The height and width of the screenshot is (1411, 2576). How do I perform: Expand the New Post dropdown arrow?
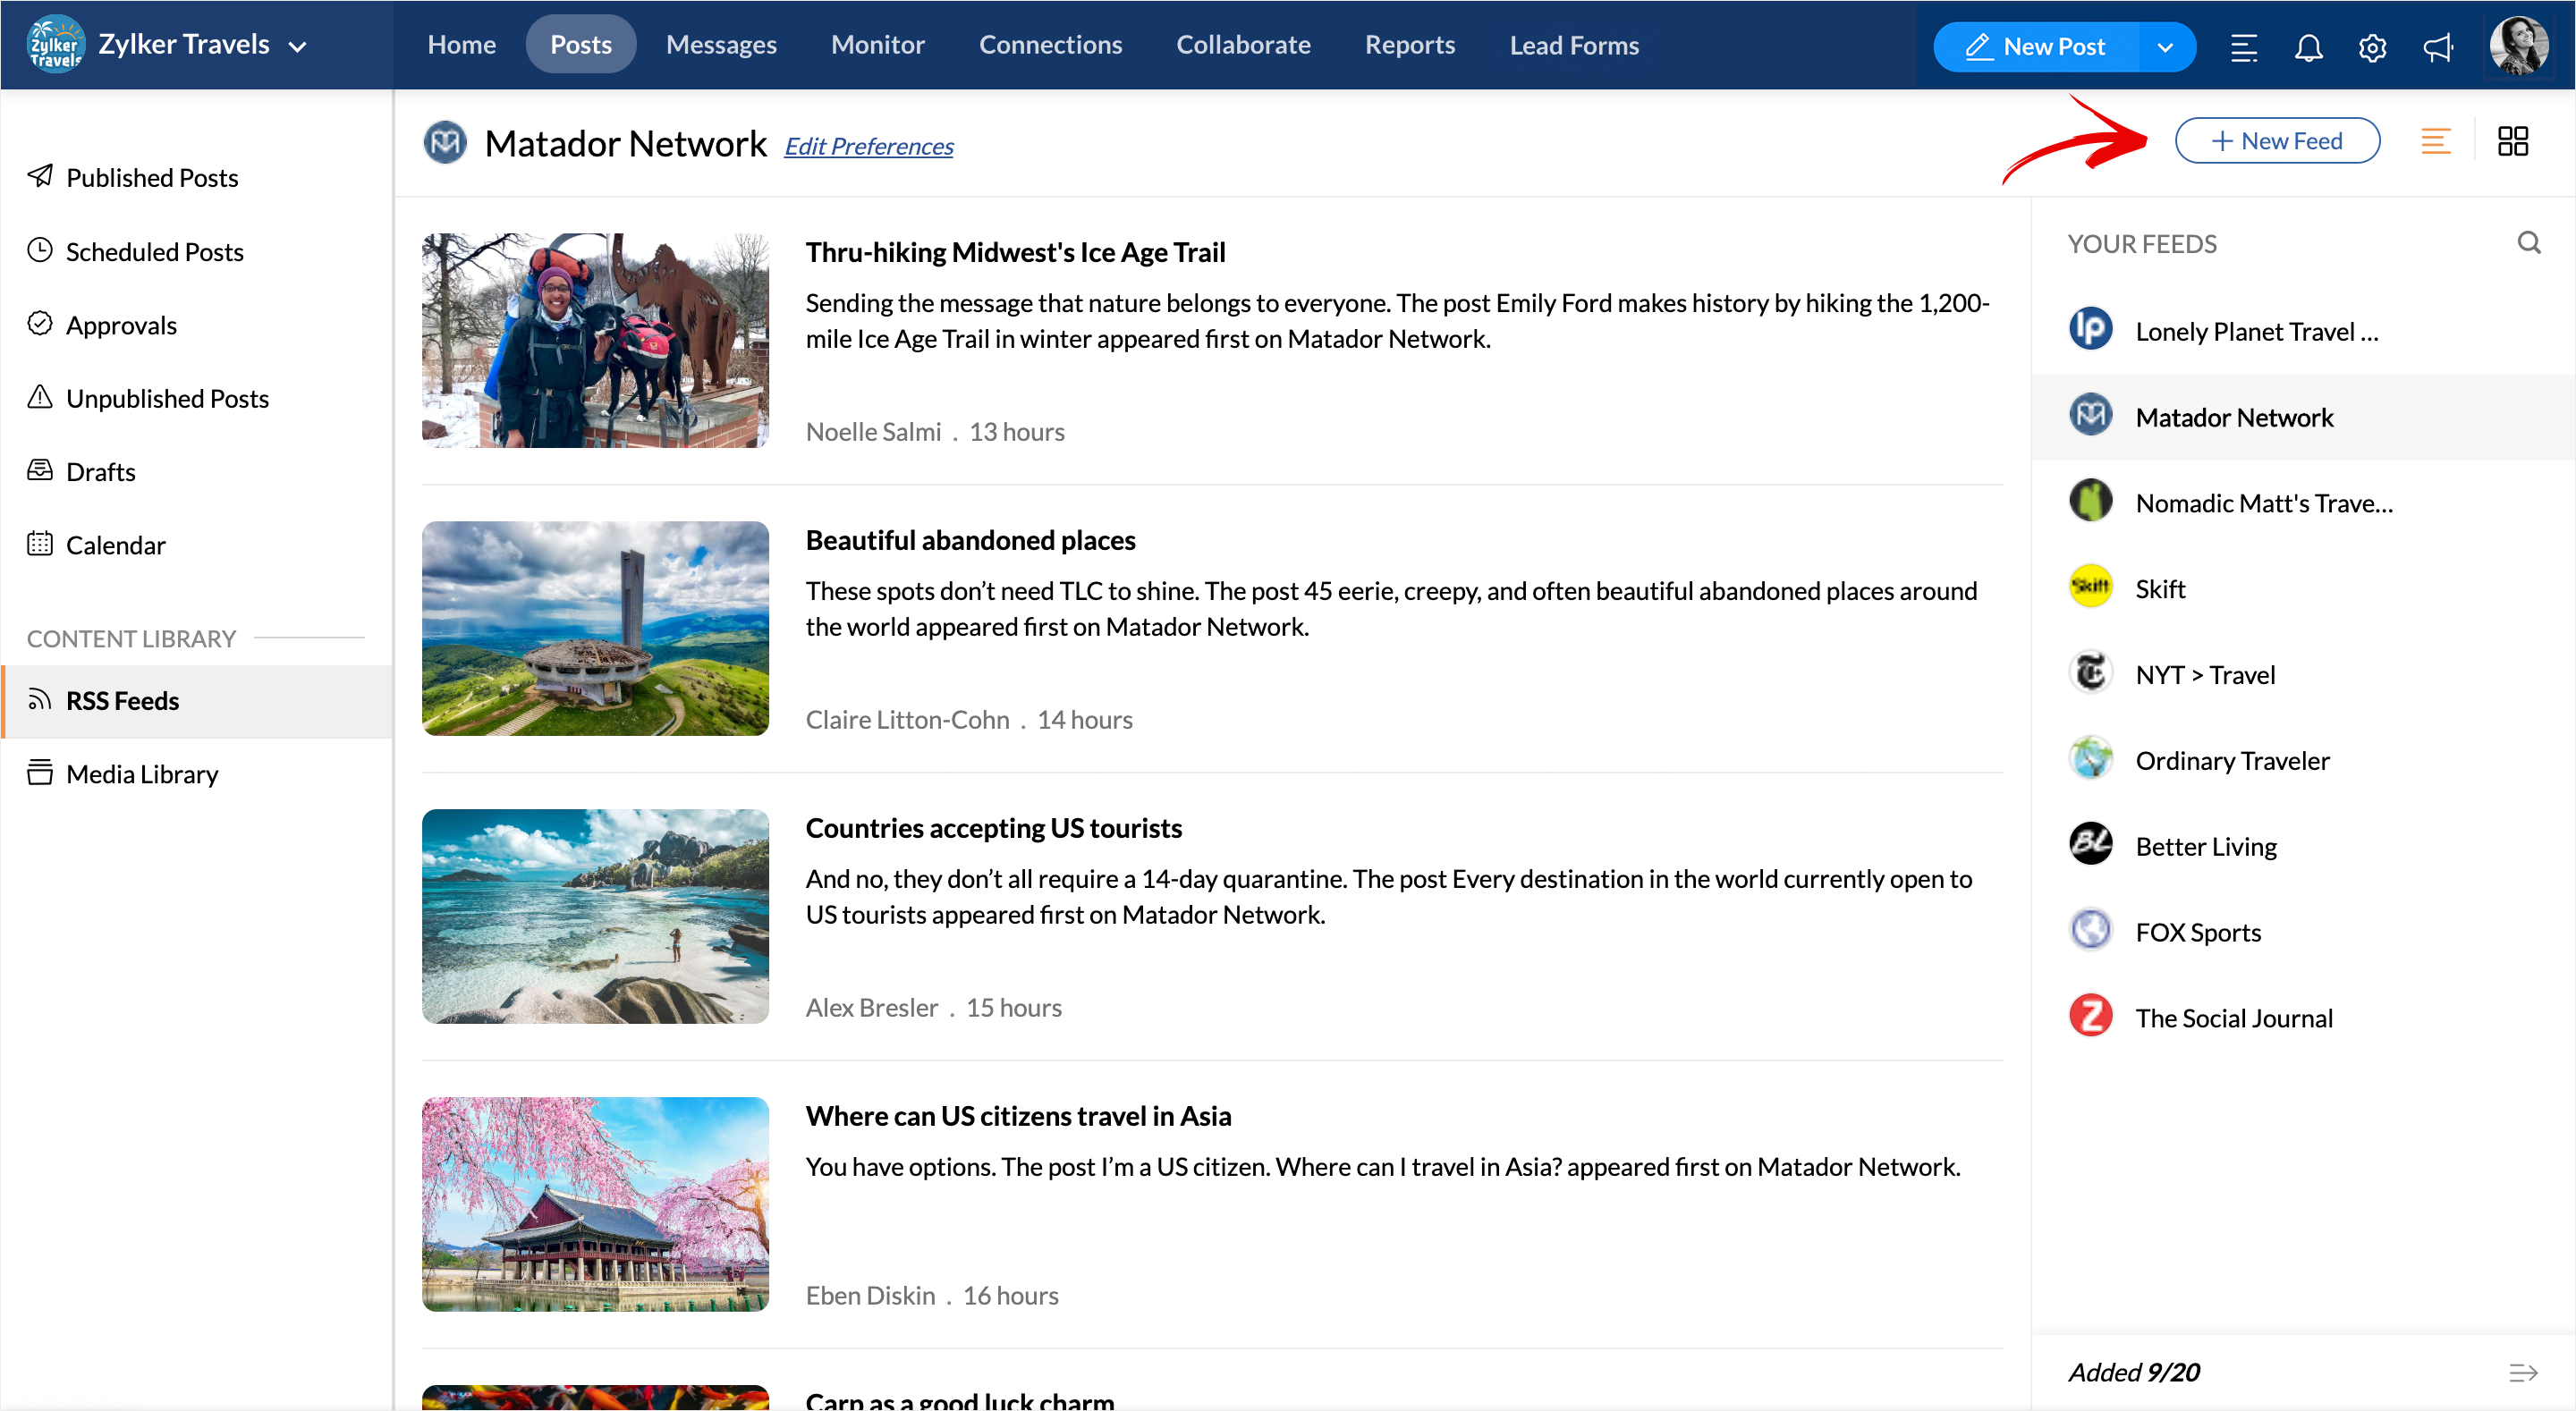tap(2165, 47)
